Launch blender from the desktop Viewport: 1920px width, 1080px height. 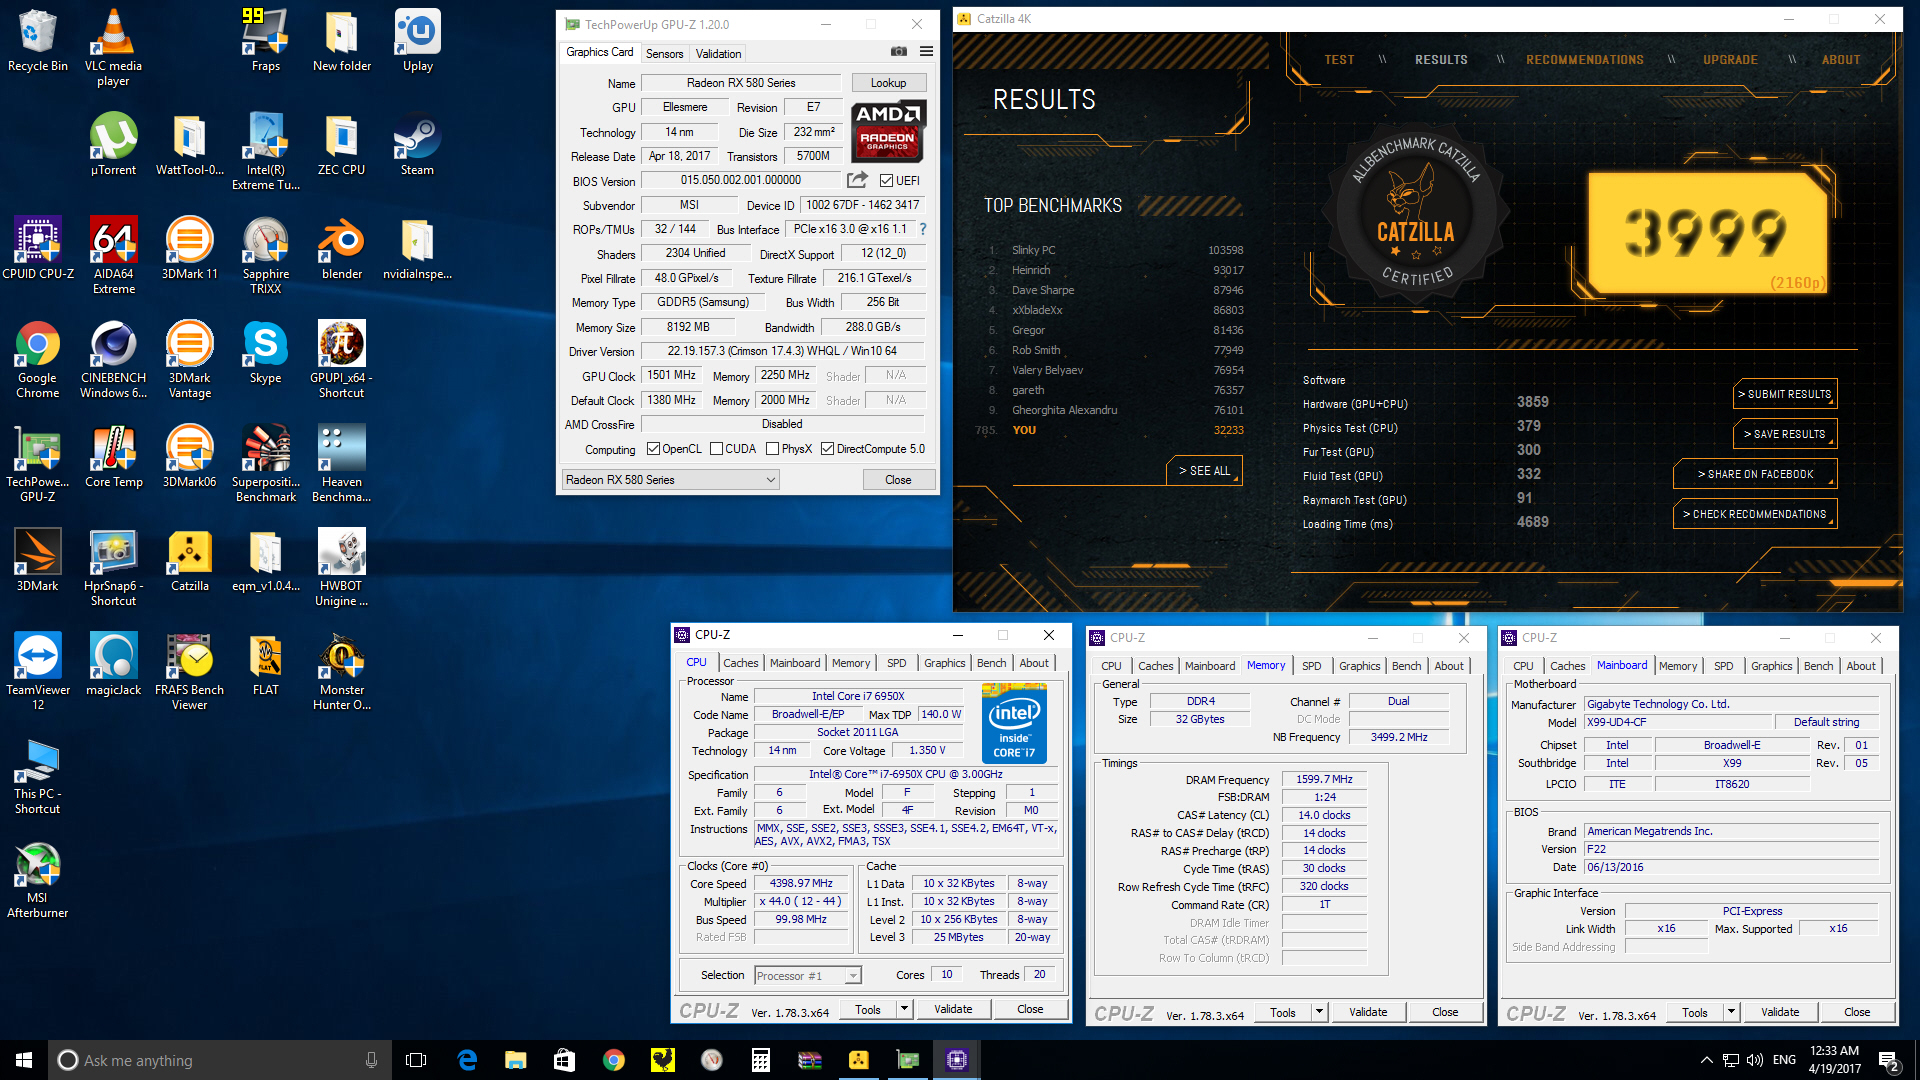tap(342, 249)
